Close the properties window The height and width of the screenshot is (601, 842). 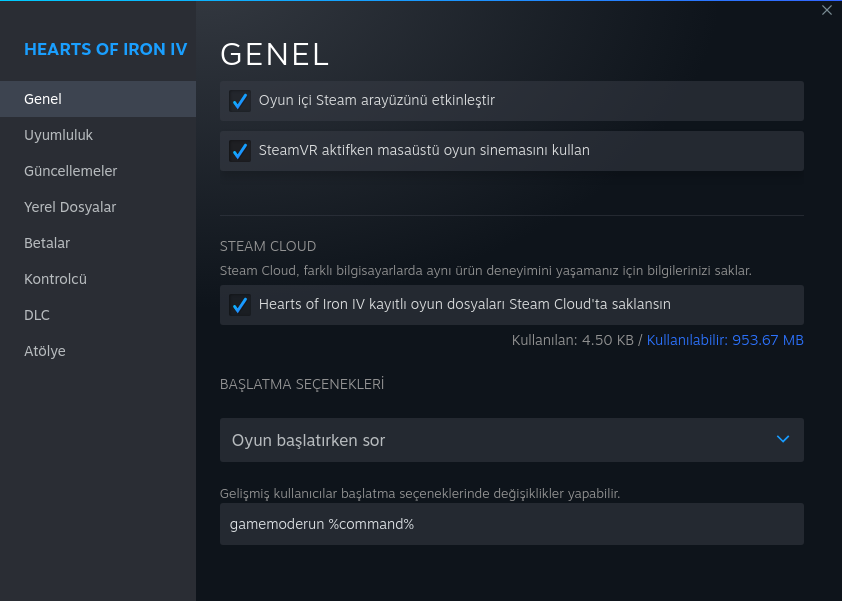[x=826, y=10]
